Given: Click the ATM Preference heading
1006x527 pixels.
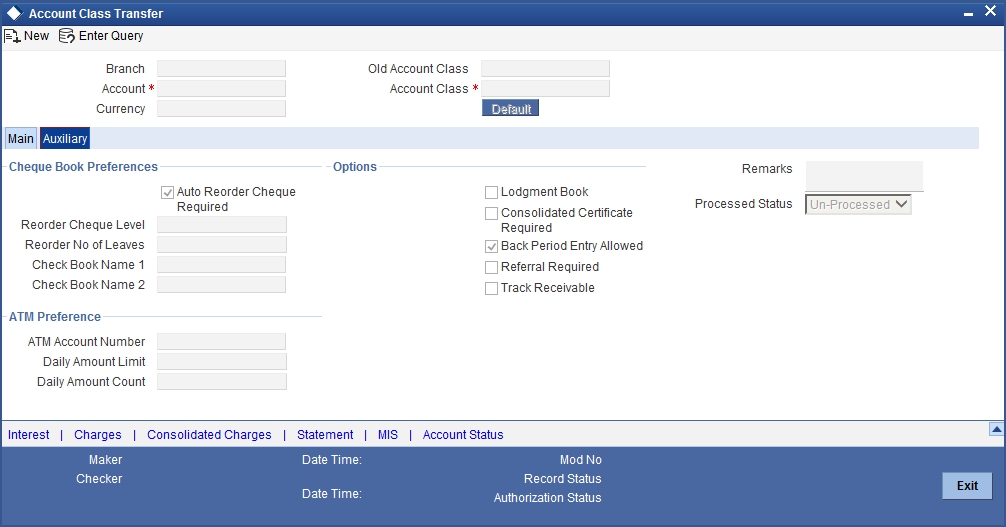Looking at the screenshot, I should click(55, 317).
